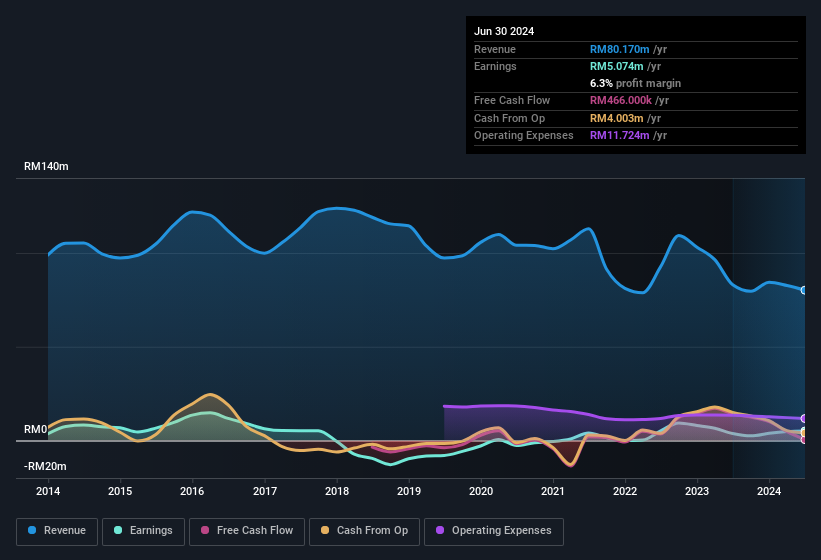Click the Jun 30 2024 tooltip date header
The image size is (821, 560).
504,31
